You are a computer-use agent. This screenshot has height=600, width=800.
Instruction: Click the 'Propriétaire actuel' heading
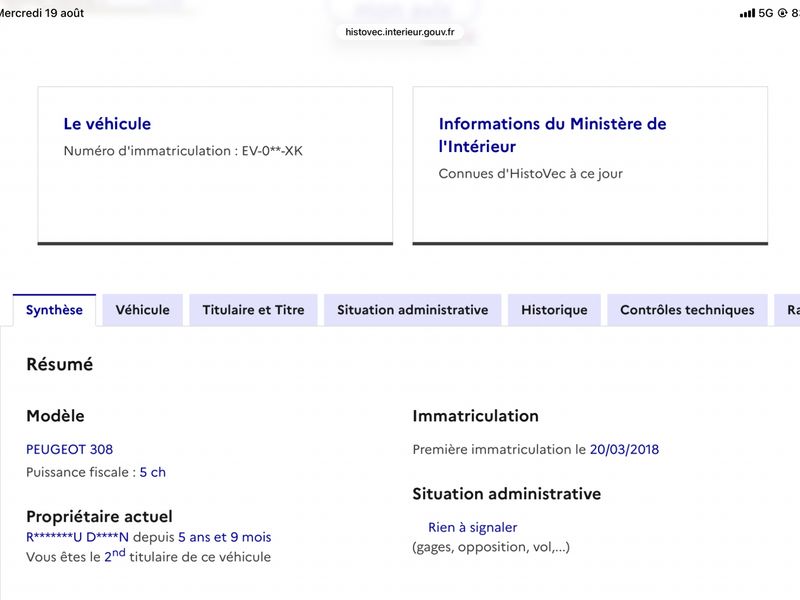click(99, 516)
